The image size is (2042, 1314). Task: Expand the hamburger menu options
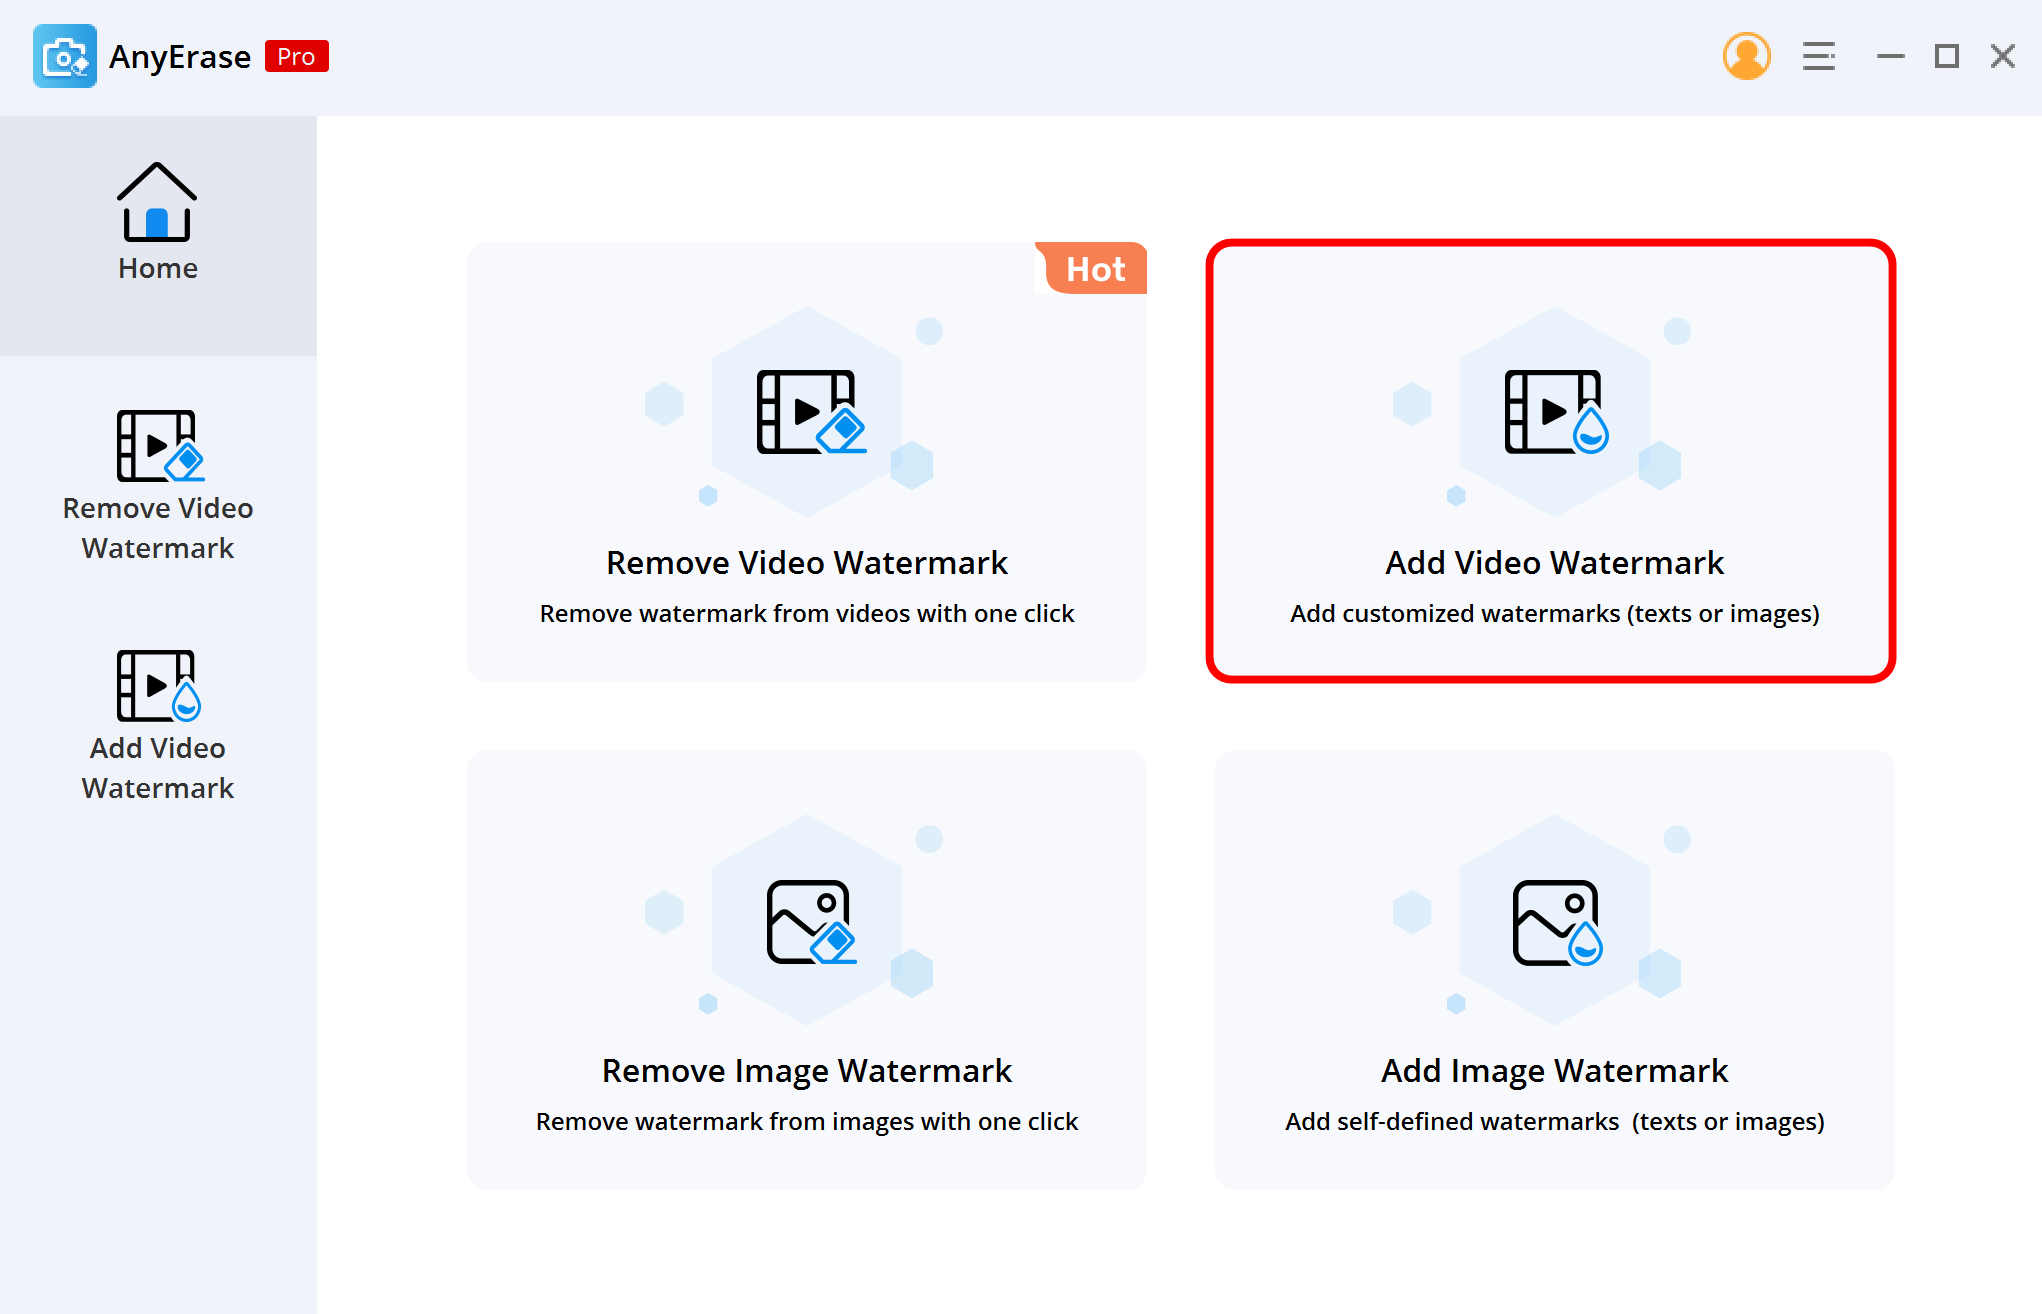pyautogui.click(x=1817, y=57)
